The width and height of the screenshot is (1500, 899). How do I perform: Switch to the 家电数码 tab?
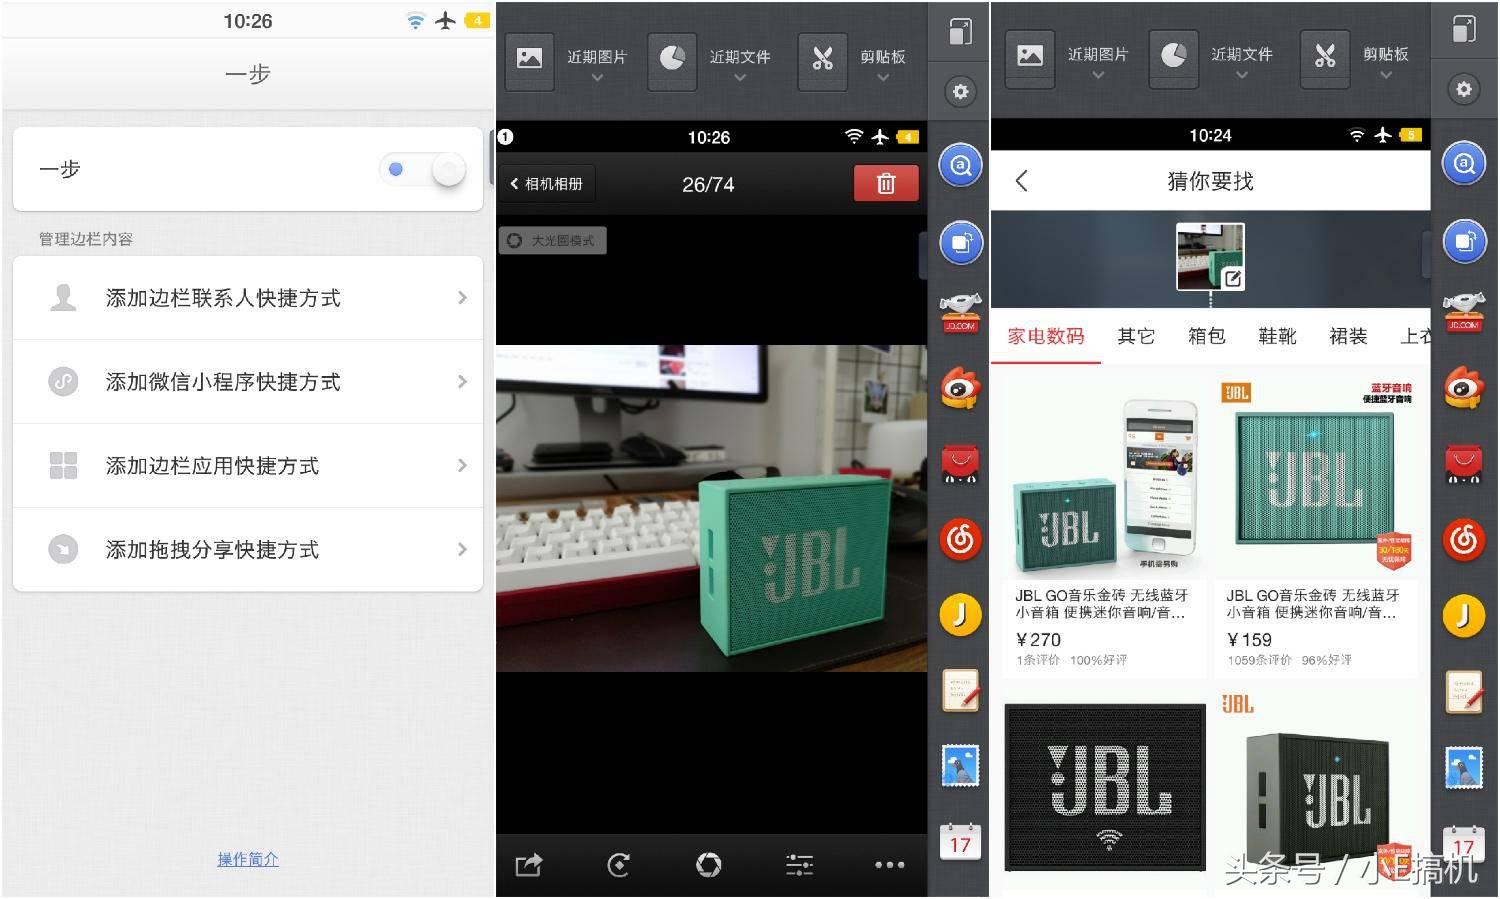(x=1045, y=336)
